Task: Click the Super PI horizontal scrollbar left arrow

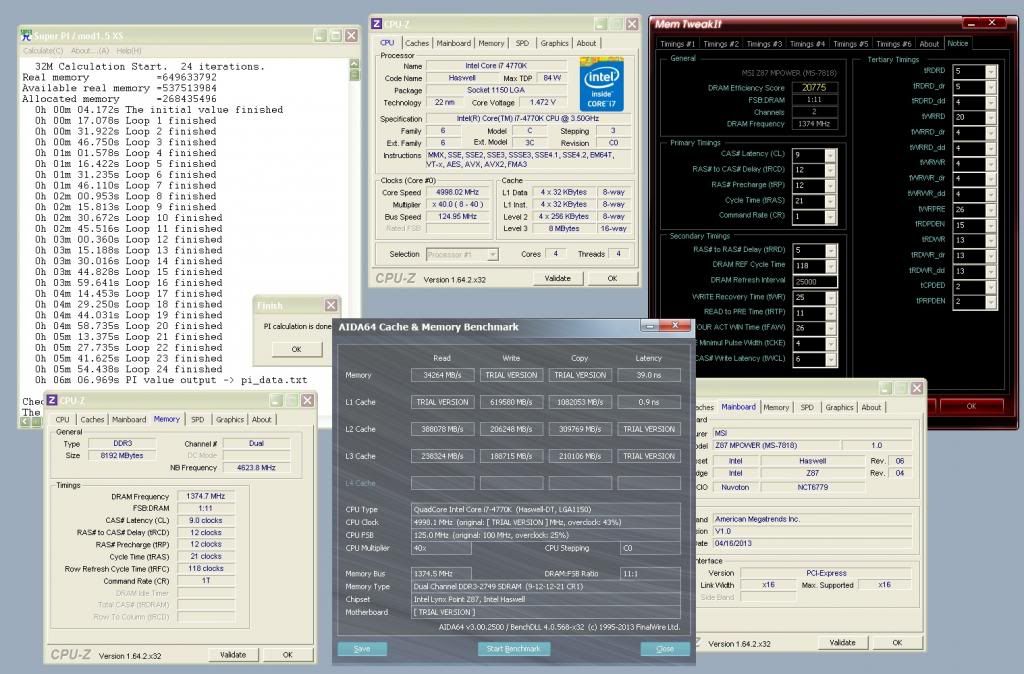Action: click(x=25, y=422)
